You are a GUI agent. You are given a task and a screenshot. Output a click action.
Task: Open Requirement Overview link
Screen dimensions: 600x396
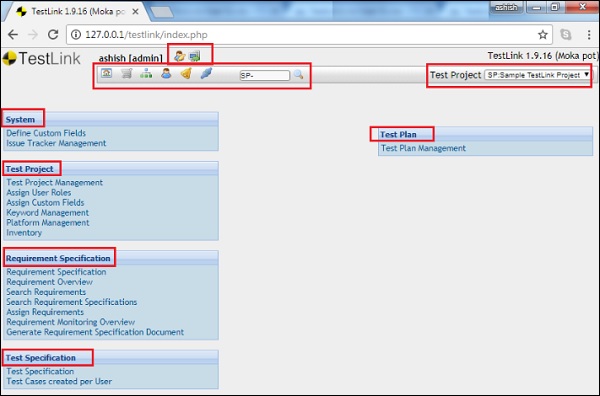tap(49, 282)
